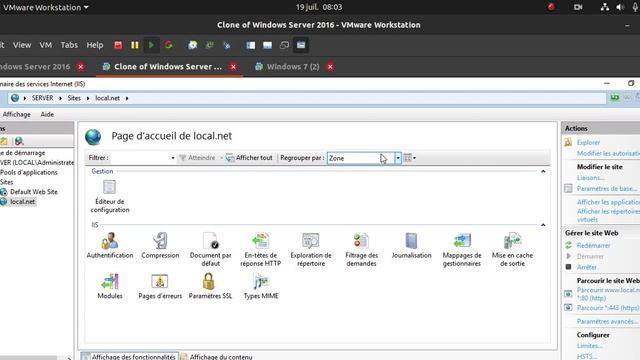640x360 pixels.
Task: Click VMware red power off icon
Action: pyautogui.click(x=118, y=45)
